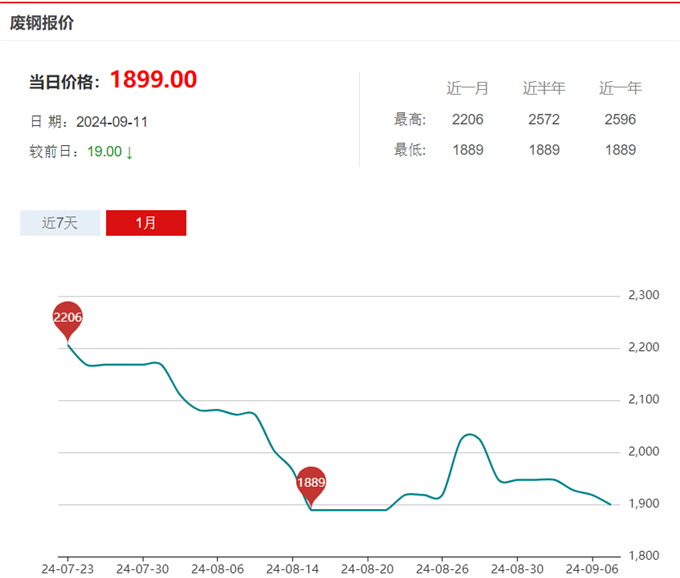Screen dimensions: 680x578
Task: Click the 24-08-26 x-axis date label
Action: click(x=441, y=566)
